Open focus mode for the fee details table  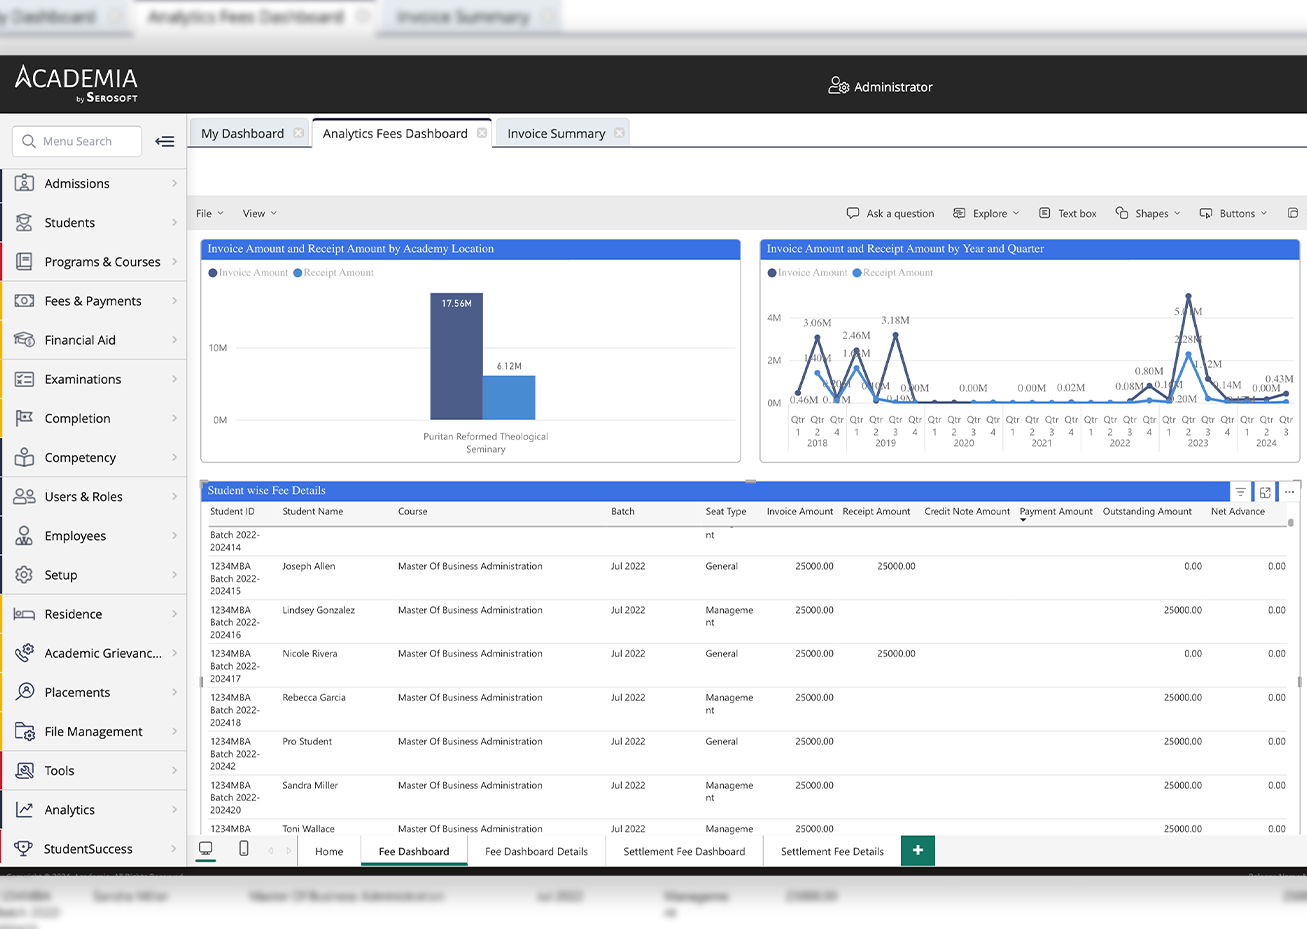coord(1265,492)
